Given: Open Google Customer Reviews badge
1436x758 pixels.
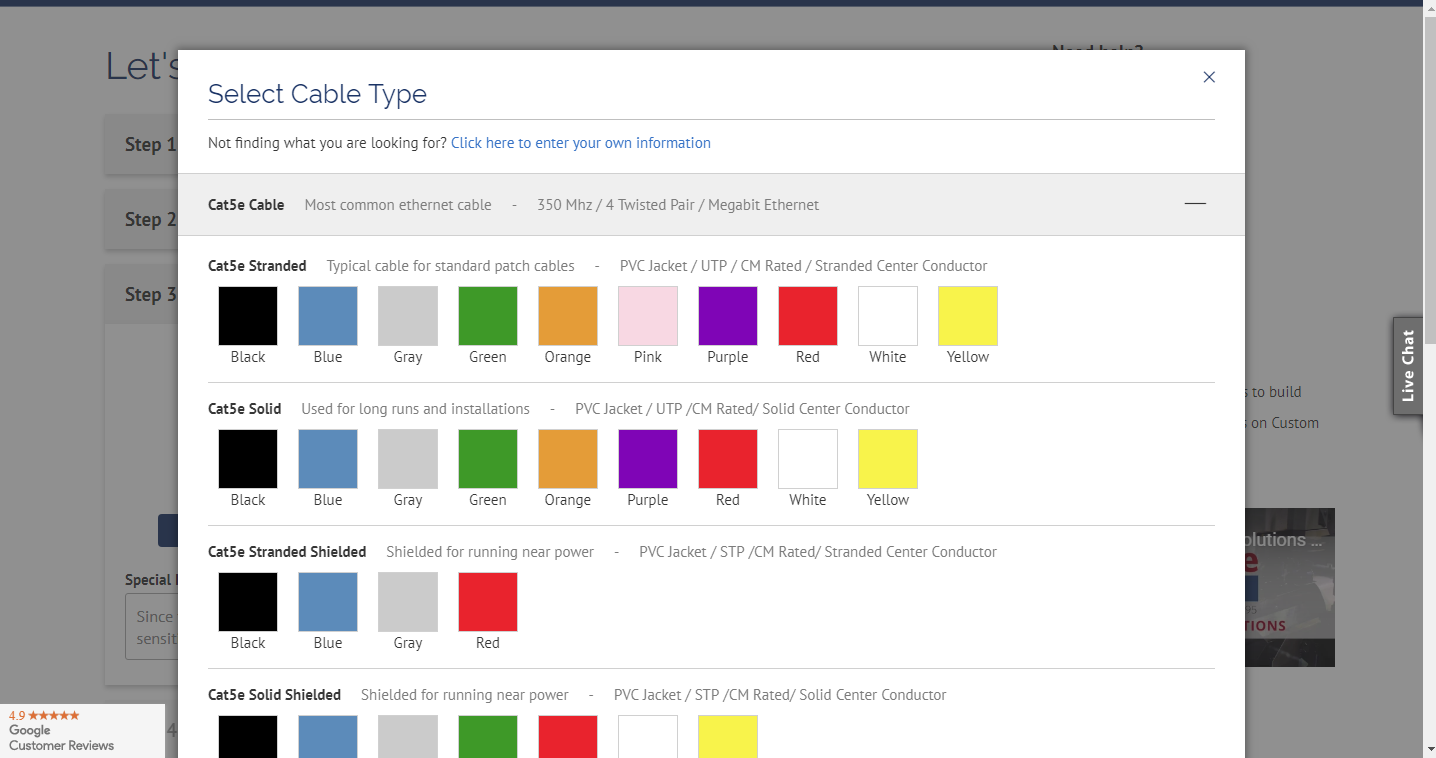Looking at the screenshot, I should coord(82,731).
